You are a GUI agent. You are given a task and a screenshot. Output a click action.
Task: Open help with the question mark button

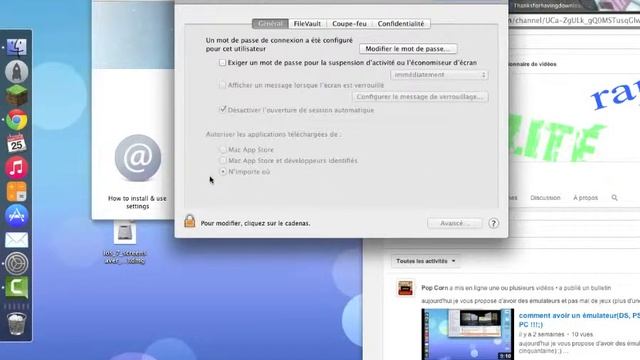click(x=493, y=223)
